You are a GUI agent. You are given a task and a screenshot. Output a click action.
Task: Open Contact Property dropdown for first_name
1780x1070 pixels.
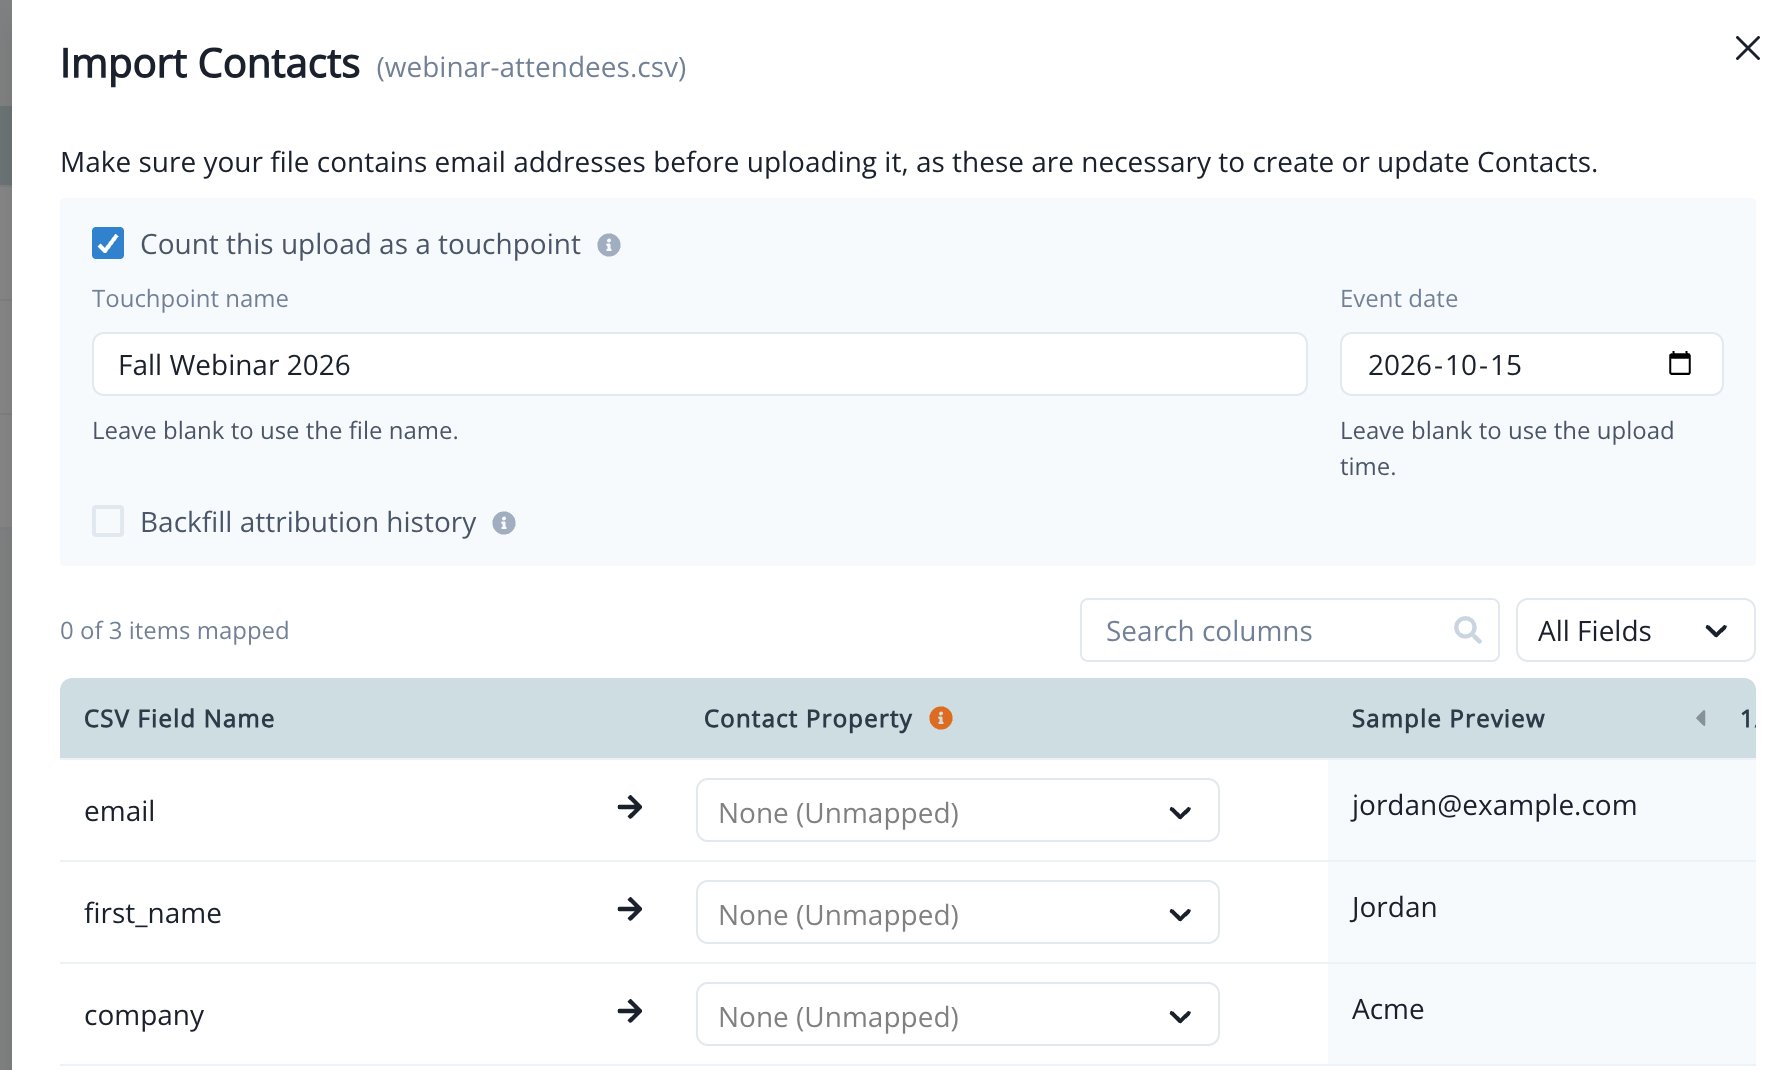pyautogui.click(x=957, y=913)
